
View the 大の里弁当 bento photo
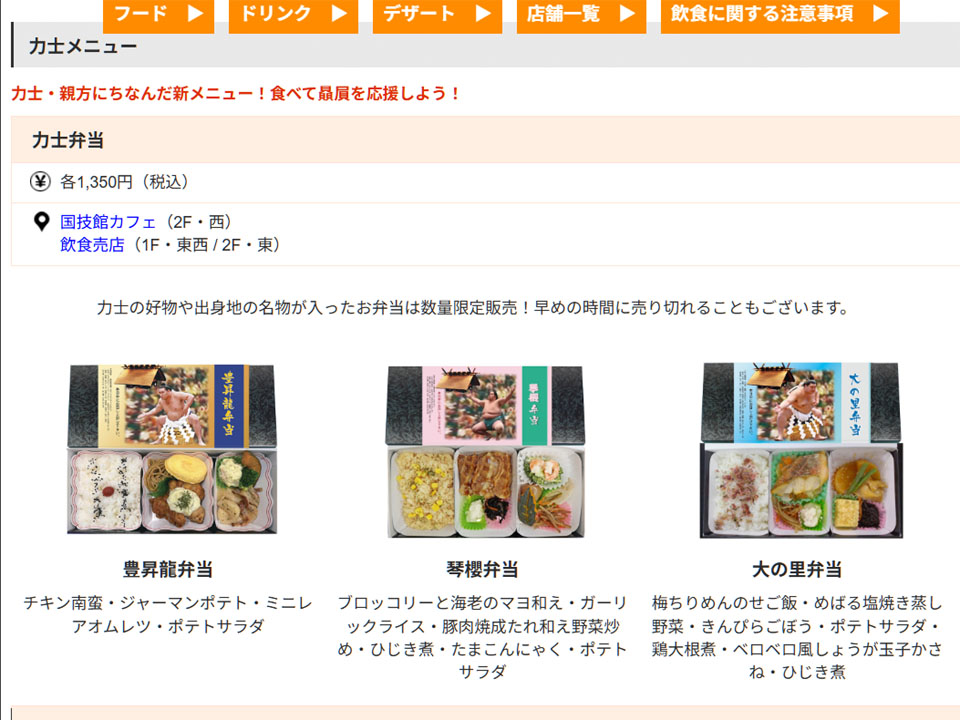point(801,451)
